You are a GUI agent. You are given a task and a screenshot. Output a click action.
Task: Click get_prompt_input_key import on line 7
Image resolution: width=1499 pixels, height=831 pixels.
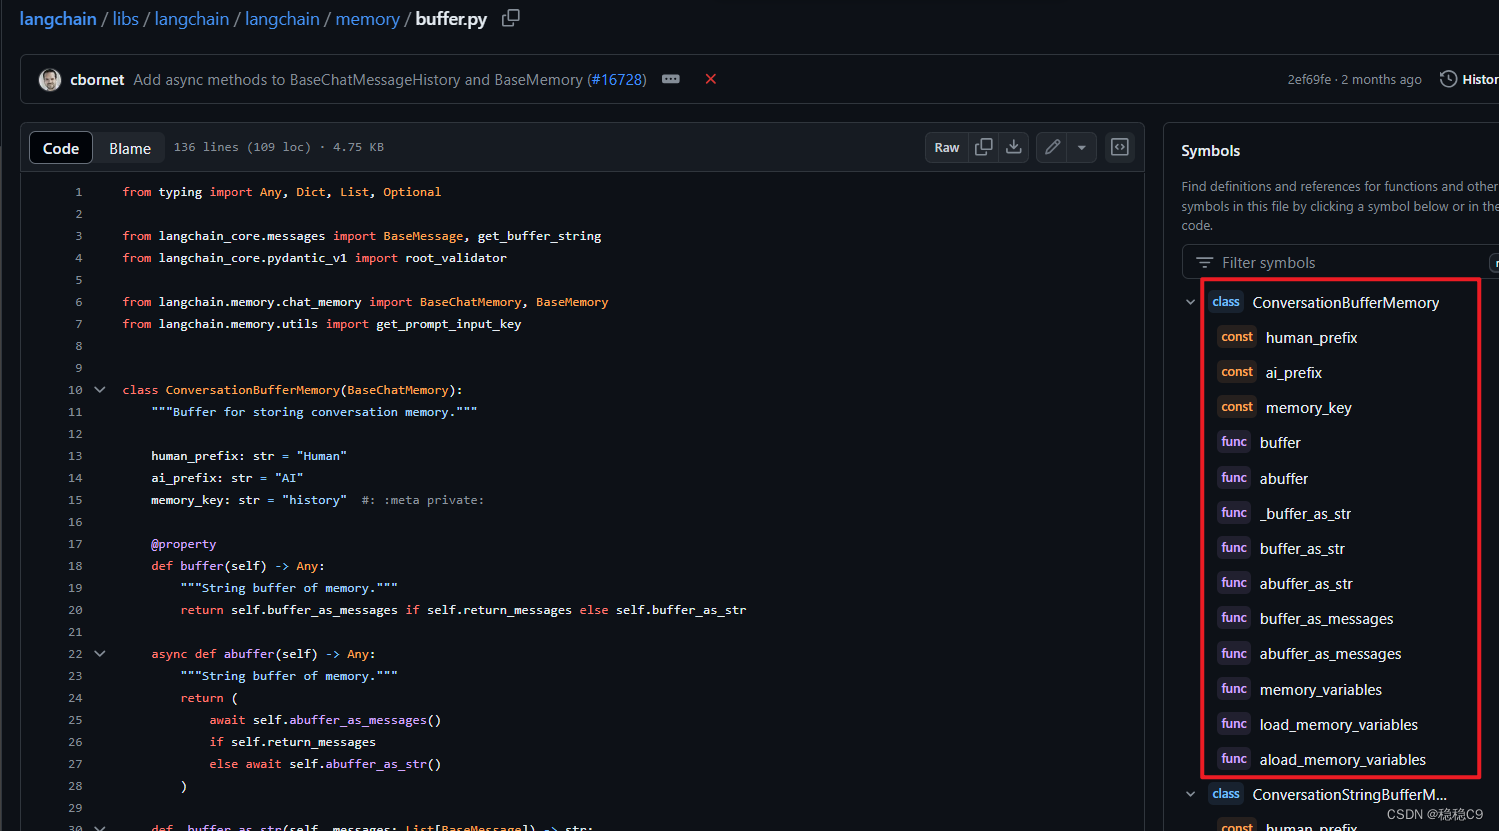coord(449,324)
